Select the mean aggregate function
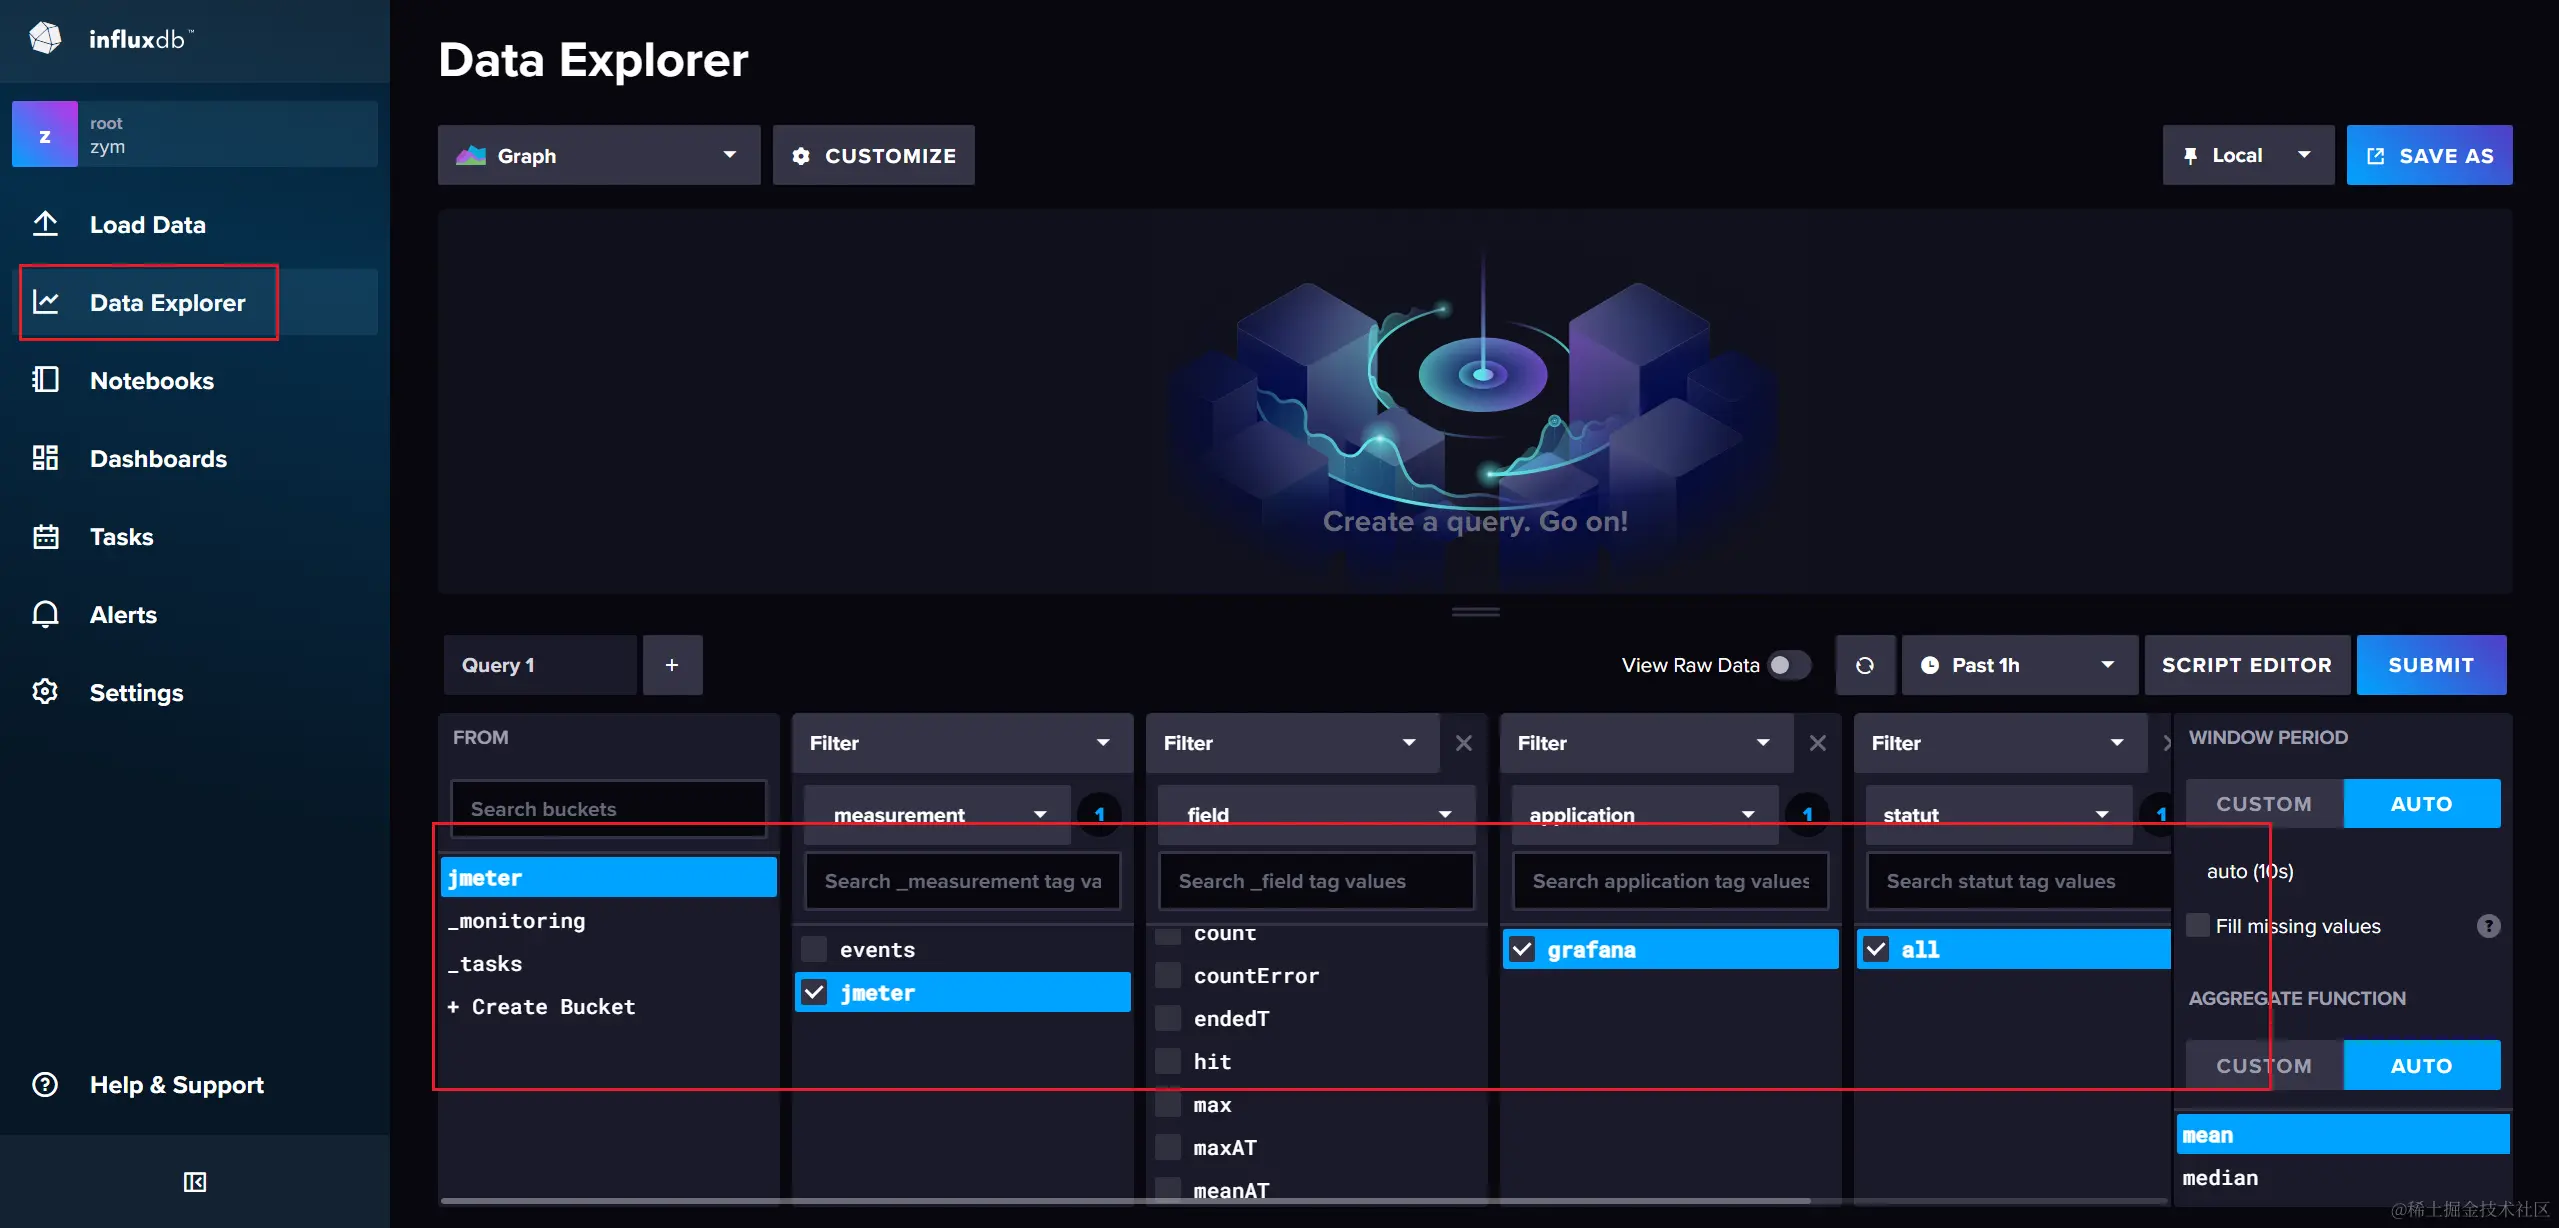The width and height of the screenshot is (2559, 1228). (x=2342, y=1134)
